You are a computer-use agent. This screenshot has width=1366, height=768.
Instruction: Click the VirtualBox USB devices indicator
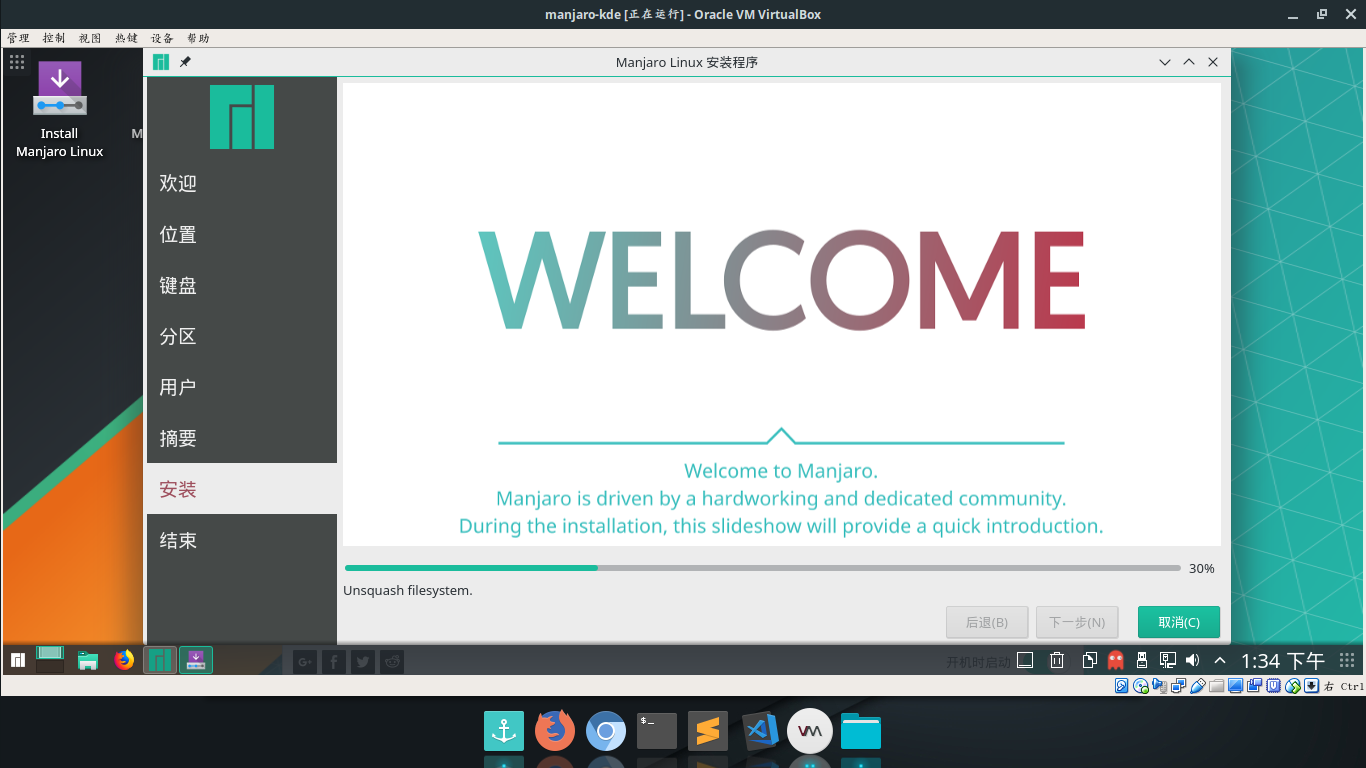[x=1198, y=686]
